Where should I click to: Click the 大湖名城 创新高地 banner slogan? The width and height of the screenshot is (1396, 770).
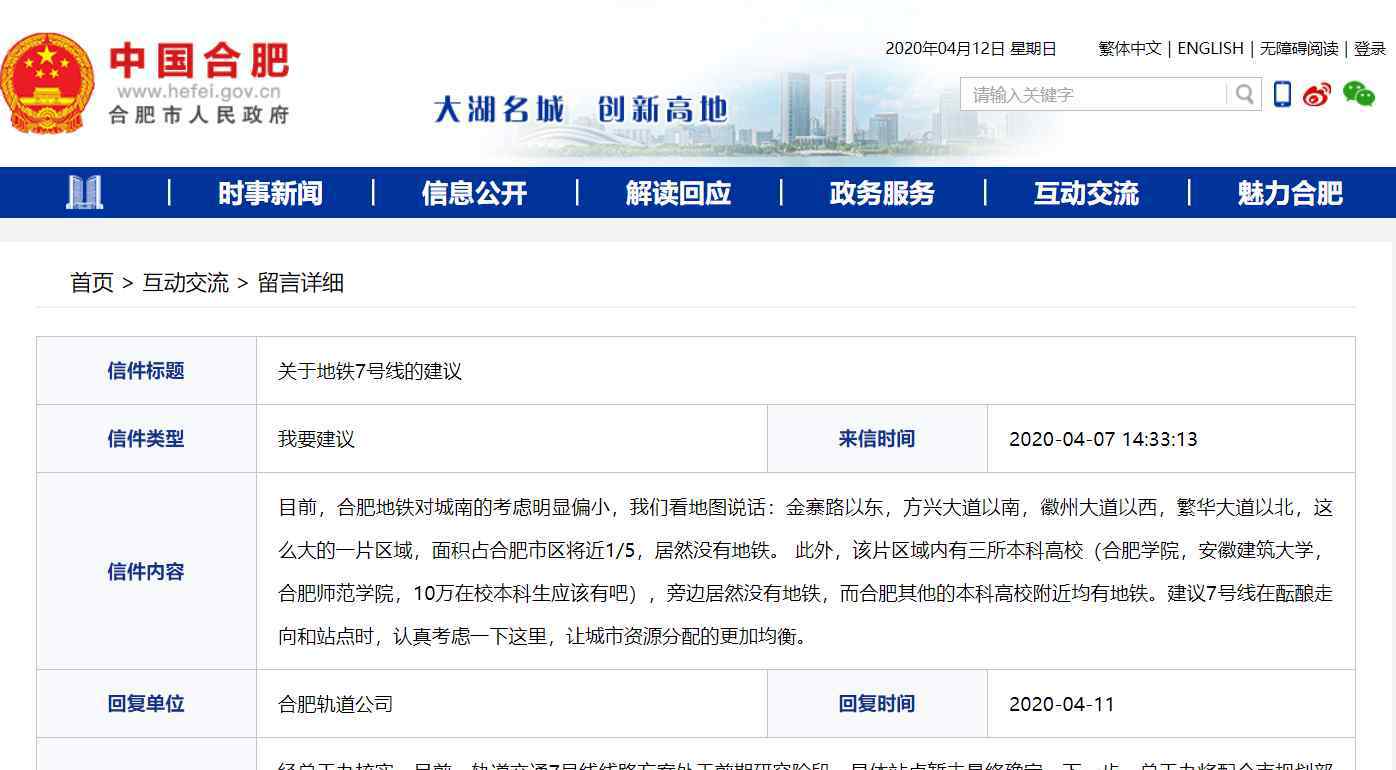581,109
